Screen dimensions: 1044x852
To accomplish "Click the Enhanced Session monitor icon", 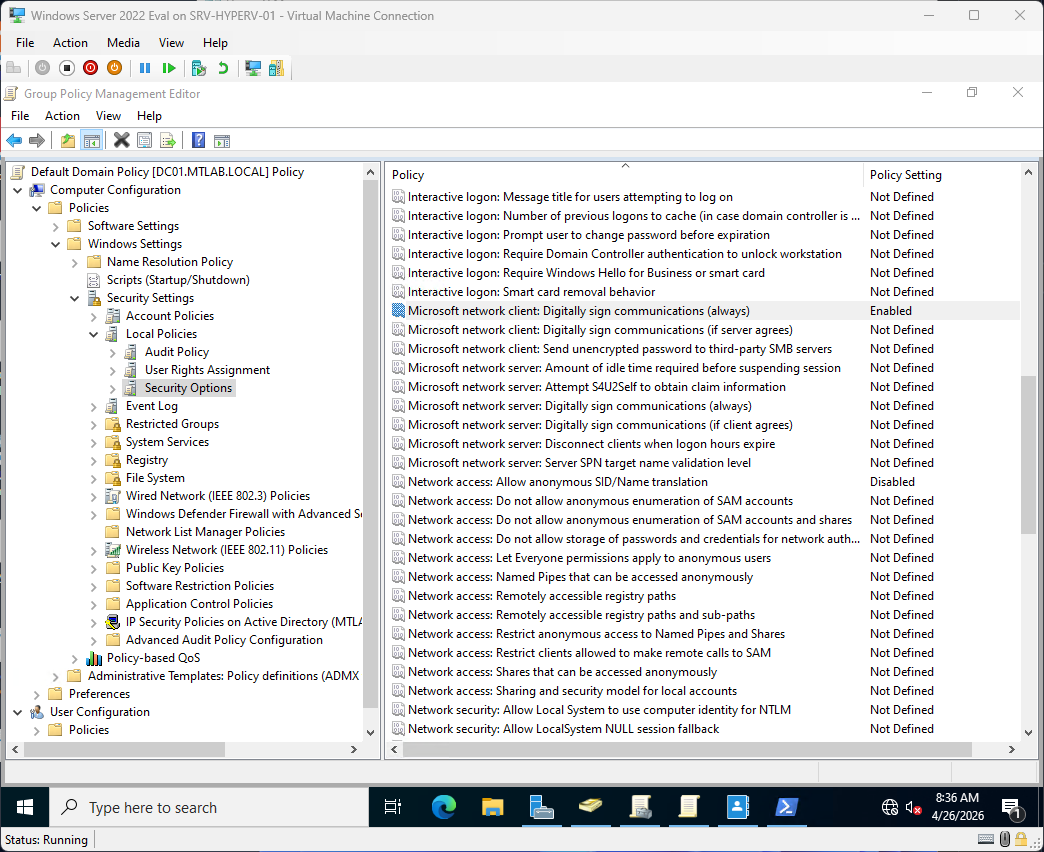I will (x=253, y=68).
